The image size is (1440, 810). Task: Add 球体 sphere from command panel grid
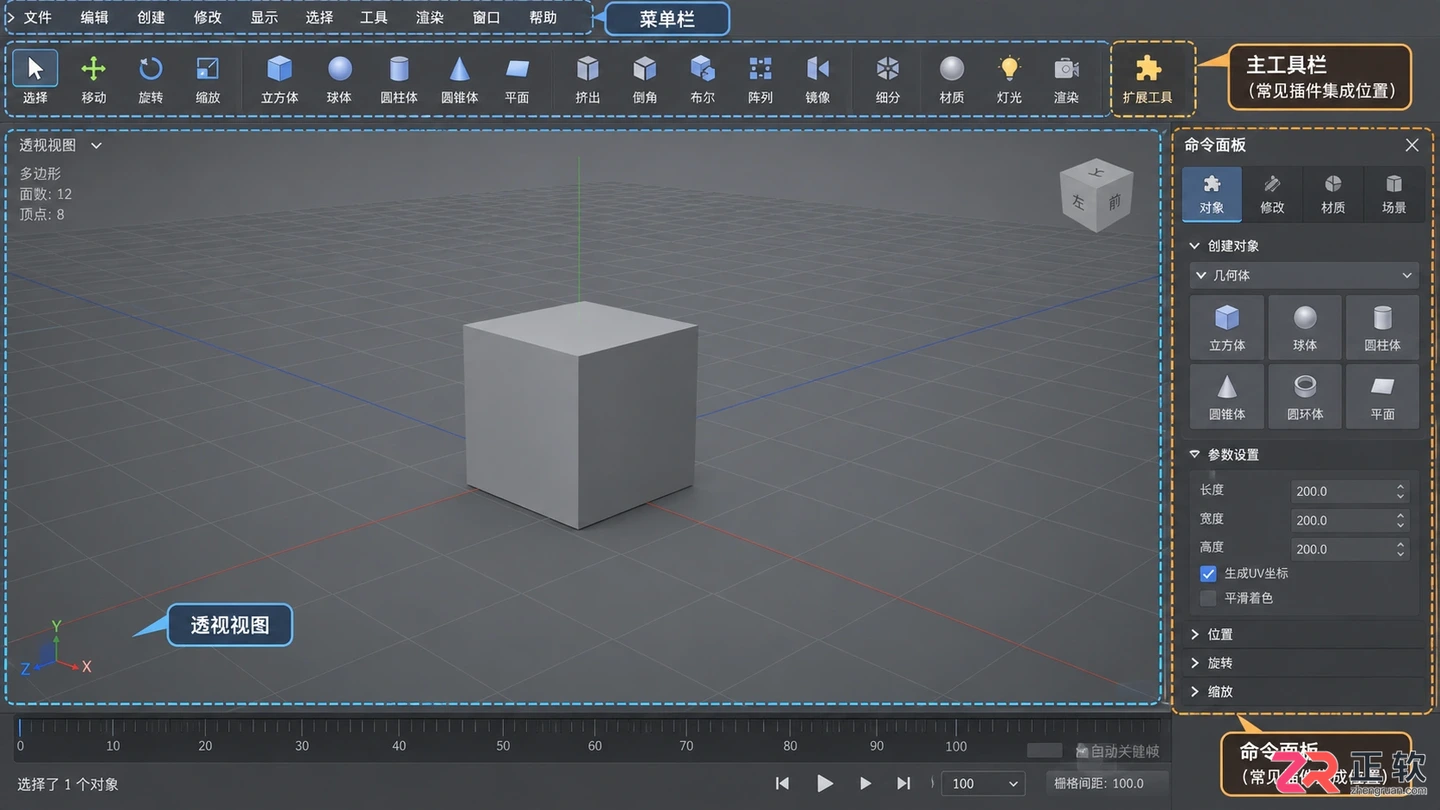point(1305,327)
